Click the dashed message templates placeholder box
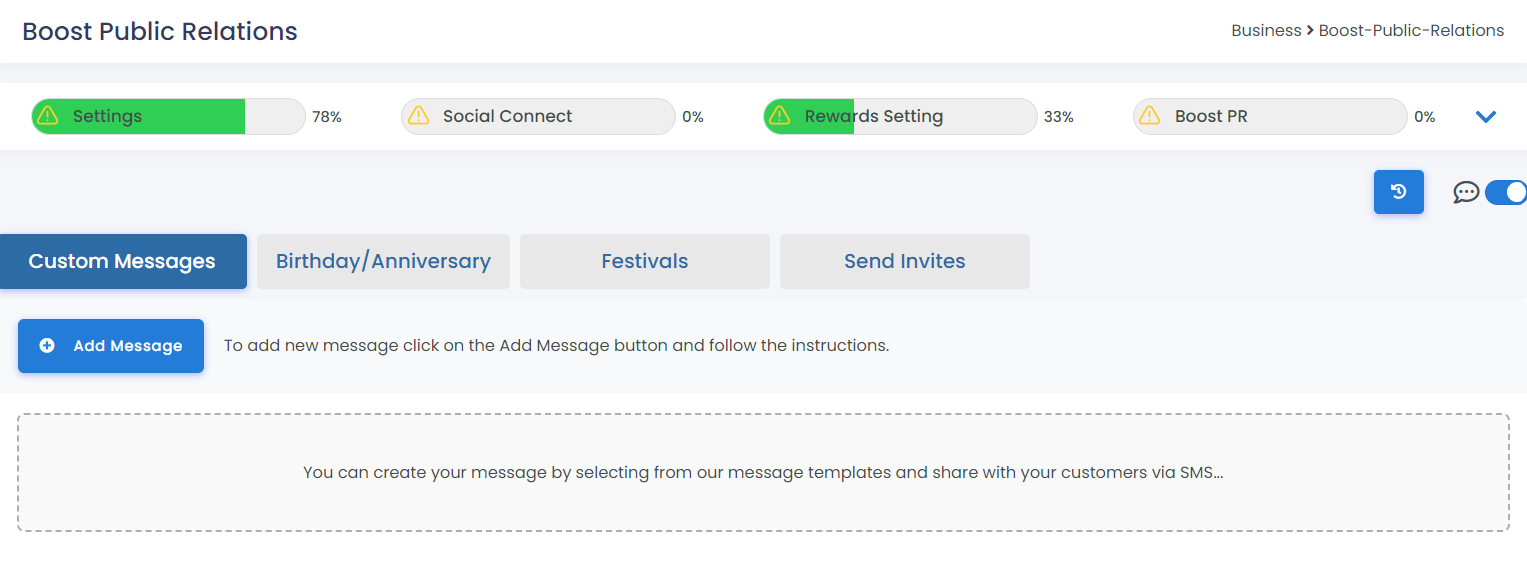The width and height of the screenshot is (1527, 565). coord(763,472)
